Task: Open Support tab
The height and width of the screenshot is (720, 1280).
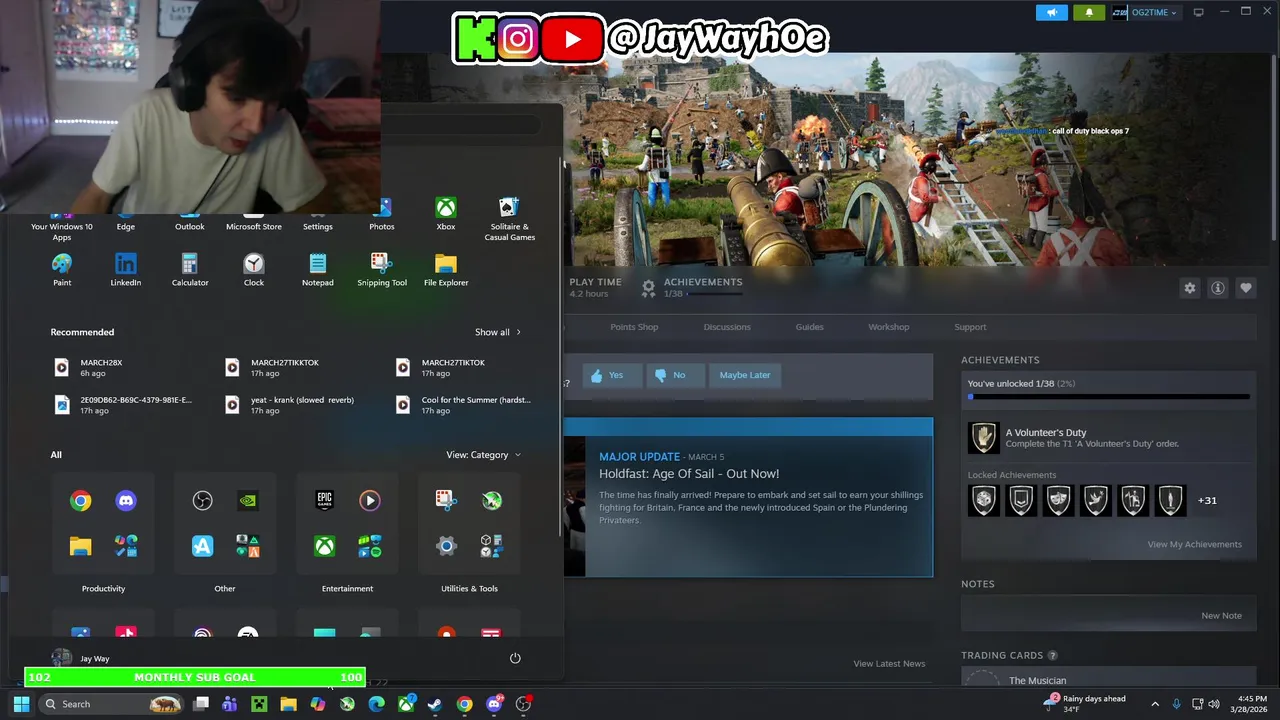Action: click(x=970, y=327)
